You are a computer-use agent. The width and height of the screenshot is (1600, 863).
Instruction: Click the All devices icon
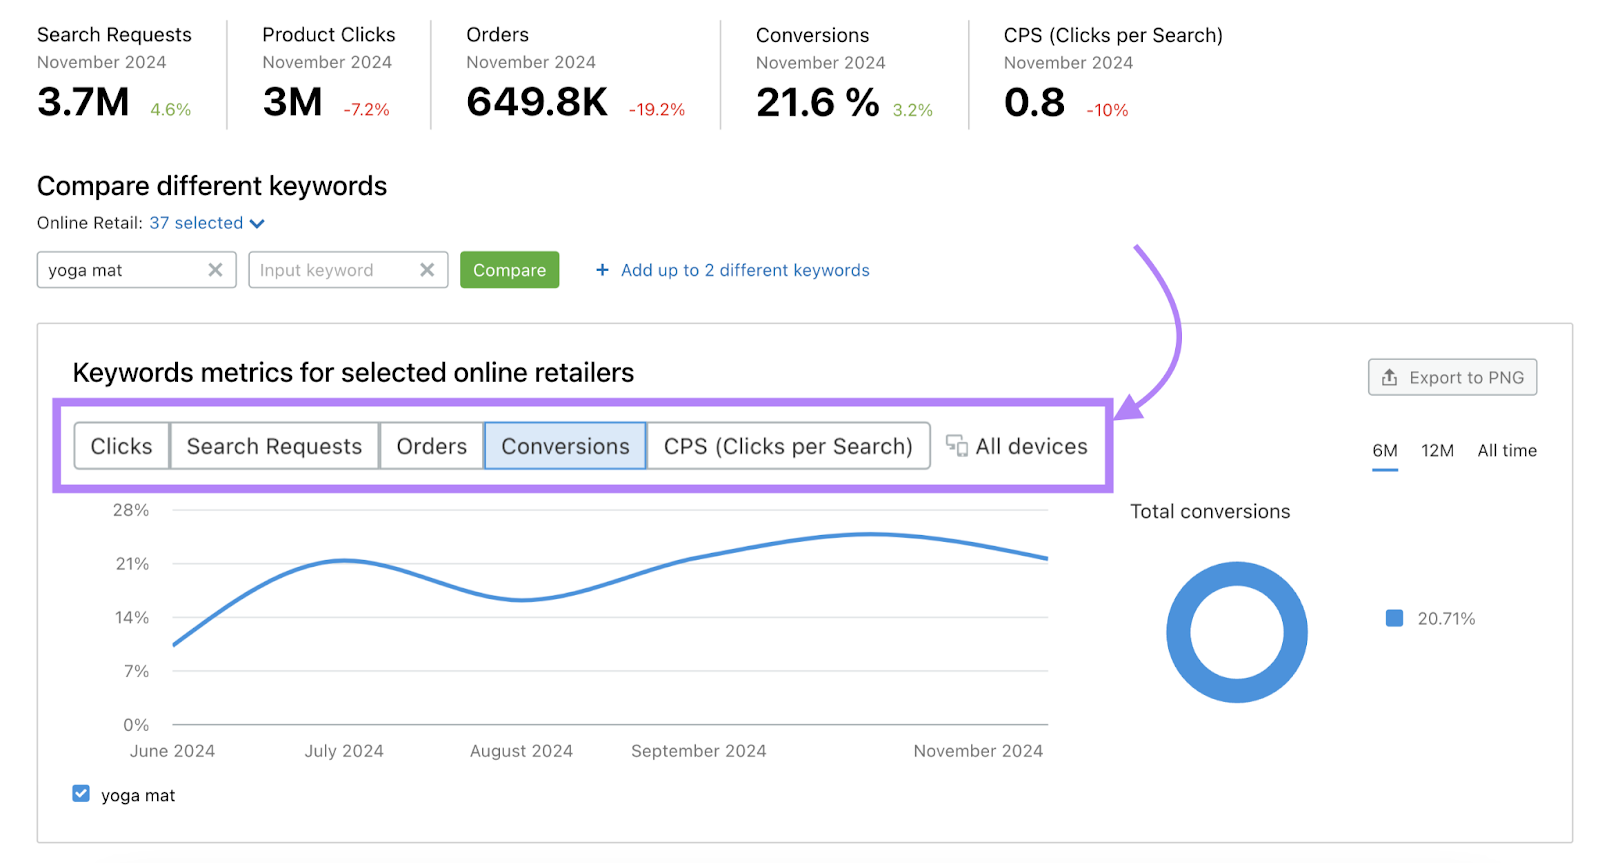click(x=957, y=446)
